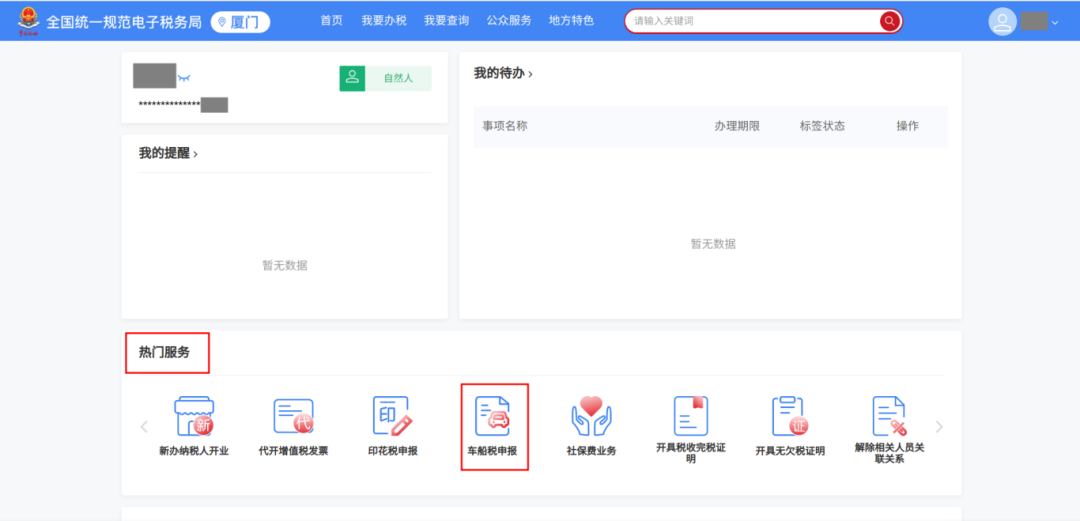The height and width of the screenshot is (521, 1080).
Task: Open the 开具无欠税证明 icon
Action: tap(790, 416)
